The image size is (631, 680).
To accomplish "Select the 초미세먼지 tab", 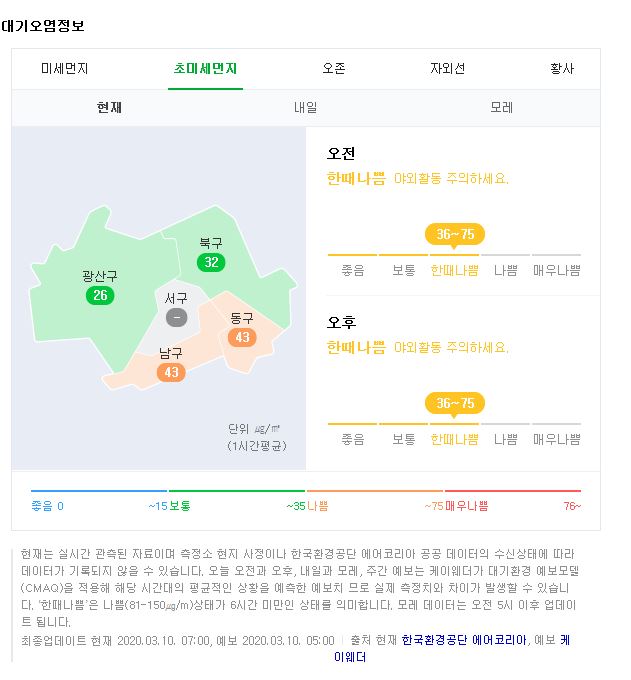I will [x=205, y=69].
